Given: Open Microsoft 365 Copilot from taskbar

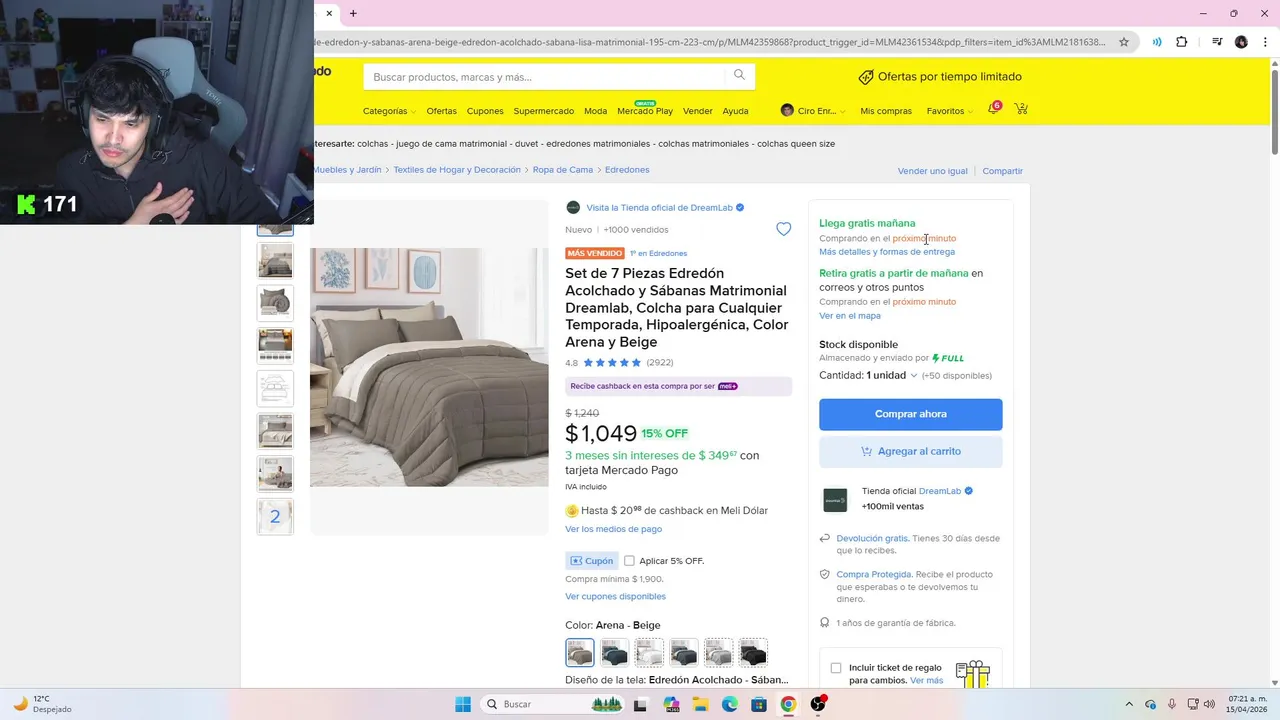Looking at the screenshot, I should tap(671, 704).
